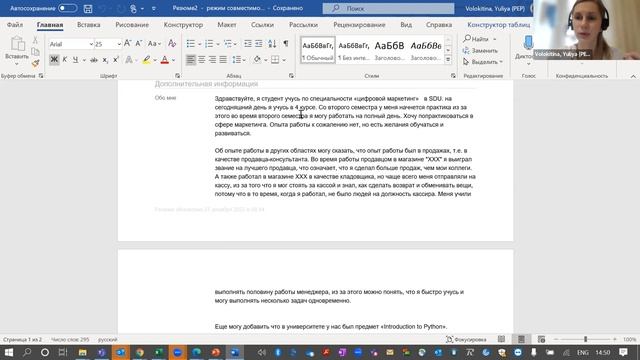Screen dimensions: 640x360
Task: Open the font color dropdown arrow
Action: [x=173, y=60]
